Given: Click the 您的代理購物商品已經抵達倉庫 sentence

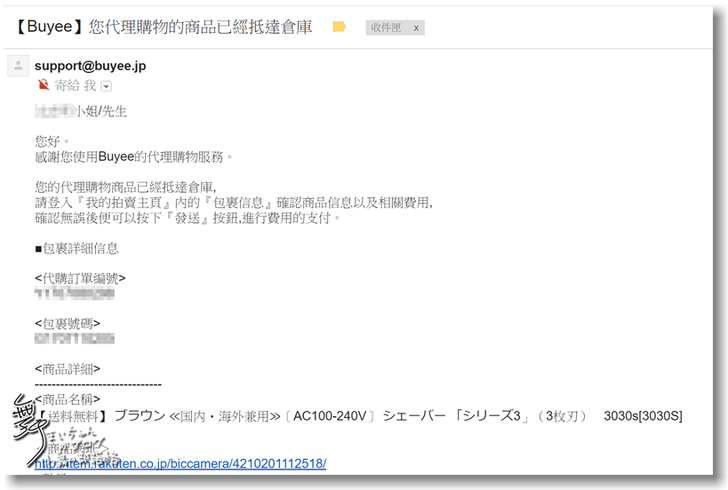Looking at the screenshot, I should click(x=125, y=187).
